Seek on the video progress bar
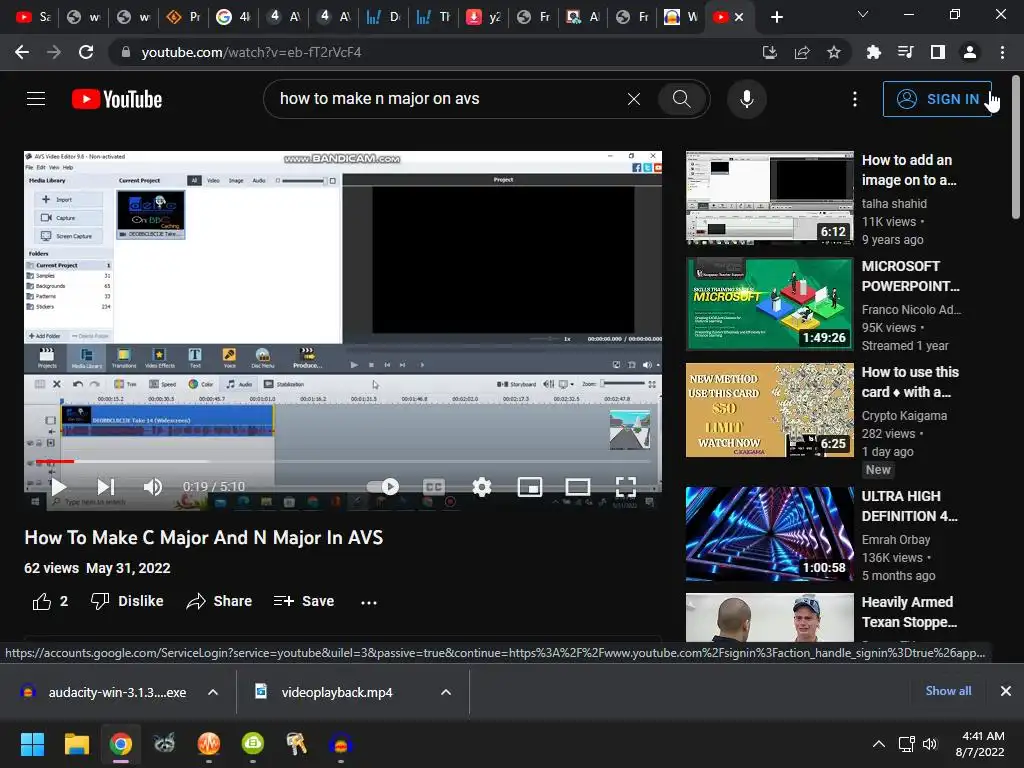Screen dimensions: 1024x768 point(343,461)
